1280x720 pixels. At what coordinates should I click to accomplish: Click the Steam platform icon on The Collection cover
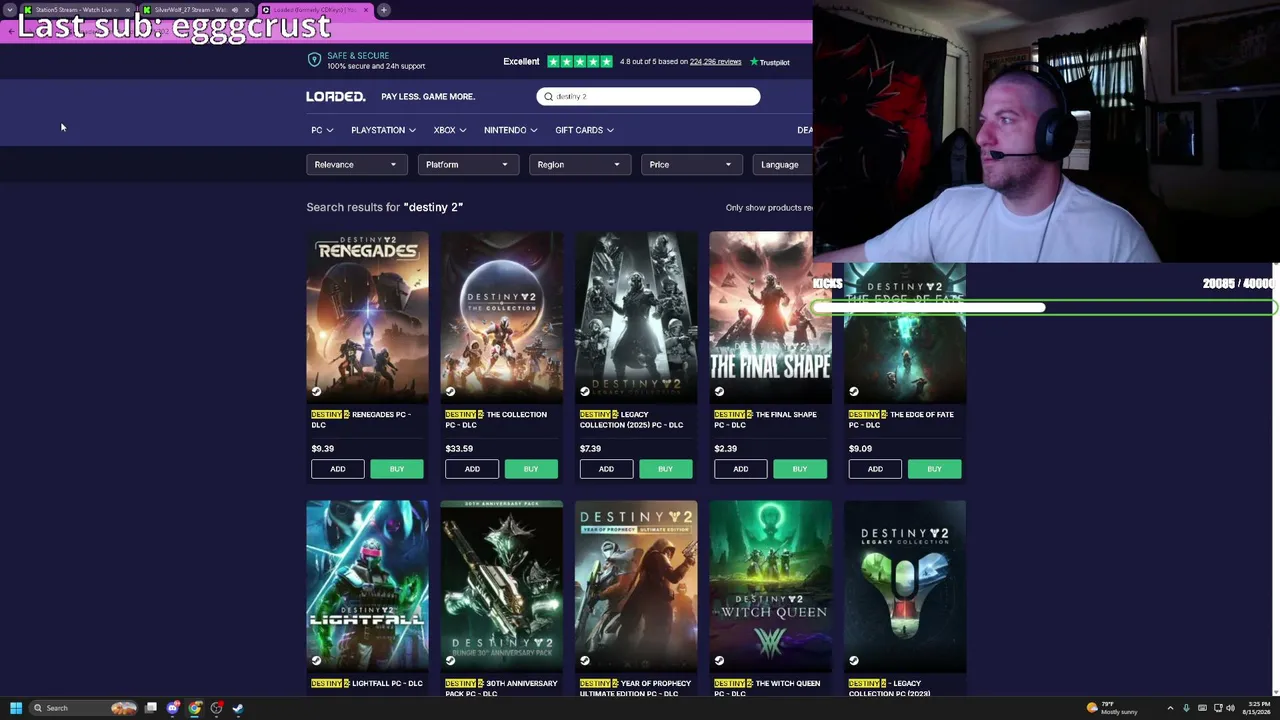coord(450,391)
